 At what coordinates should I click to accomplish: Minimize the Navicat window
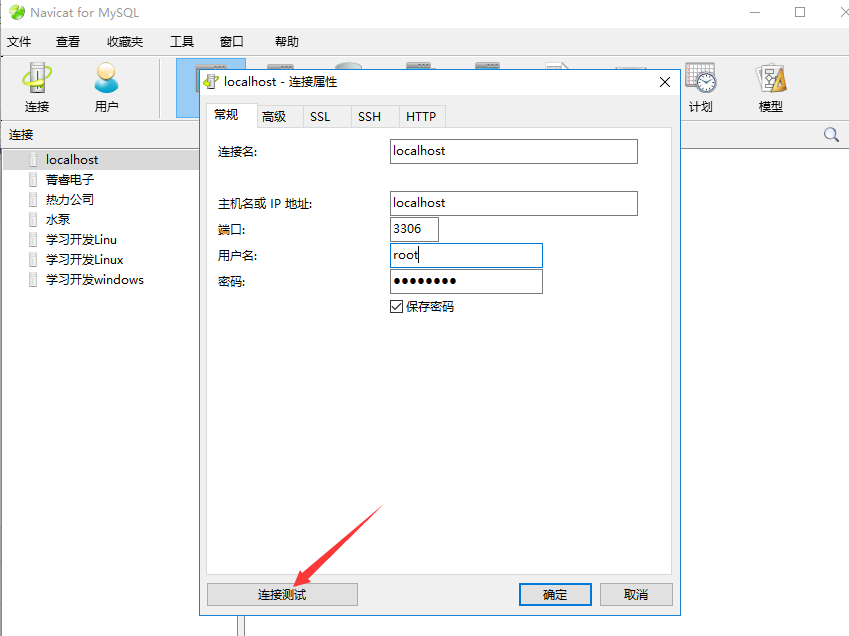pos(755,12)
